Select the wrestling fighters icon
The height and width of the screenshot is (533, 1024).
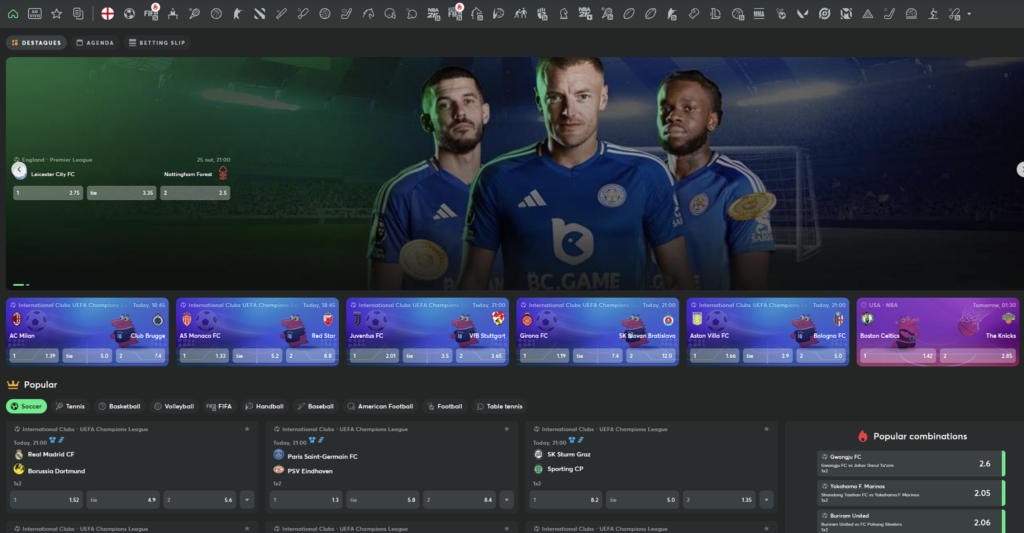(520, 14)
